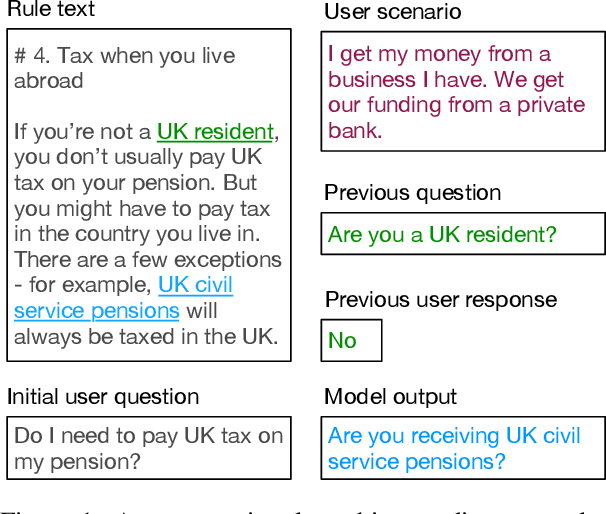606x514 pixels.
Task: Click the "you don't usually pay UK" line
Action: (136, 158)
